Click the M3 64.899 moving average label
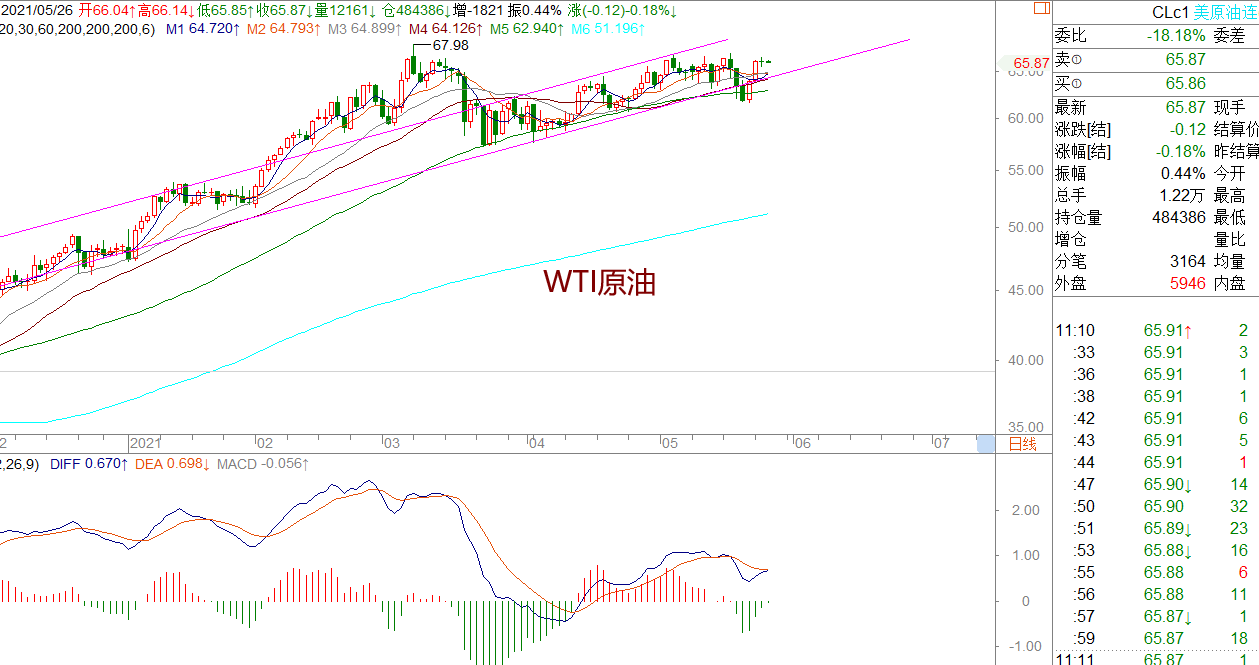The height and width of the screenshot is (665, 1259). click(365, 29)
